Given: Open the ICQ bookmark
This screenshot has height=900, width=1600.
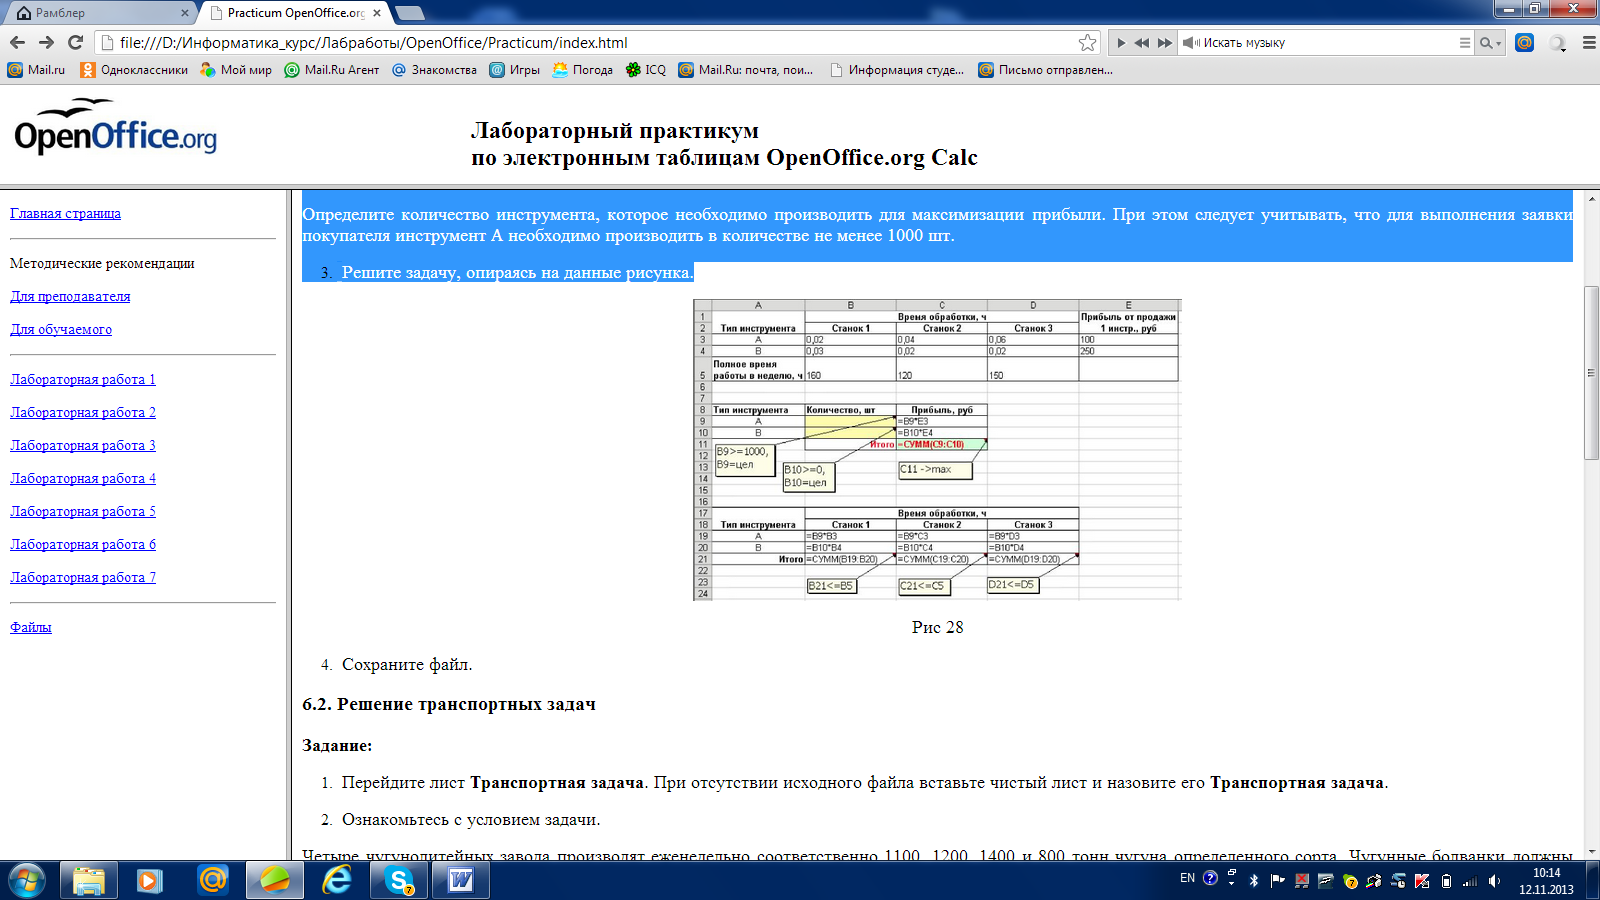Looking at the screenshot, I should pyautogui.click(x=645, y=70).
